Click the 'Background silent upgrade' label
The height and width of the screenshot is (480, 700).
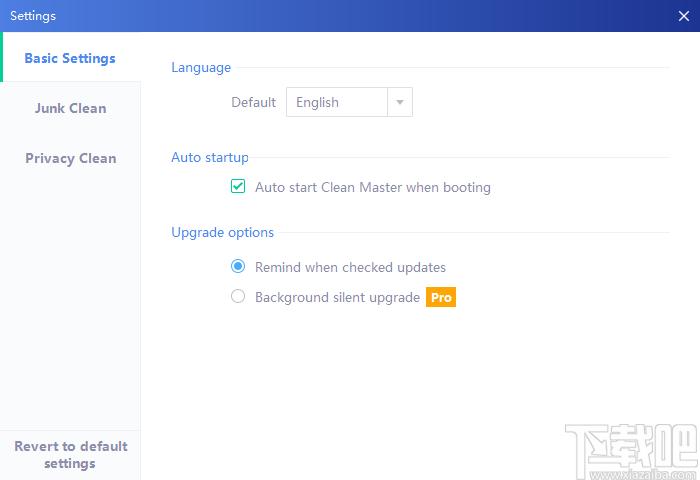[x=338, y=297]
